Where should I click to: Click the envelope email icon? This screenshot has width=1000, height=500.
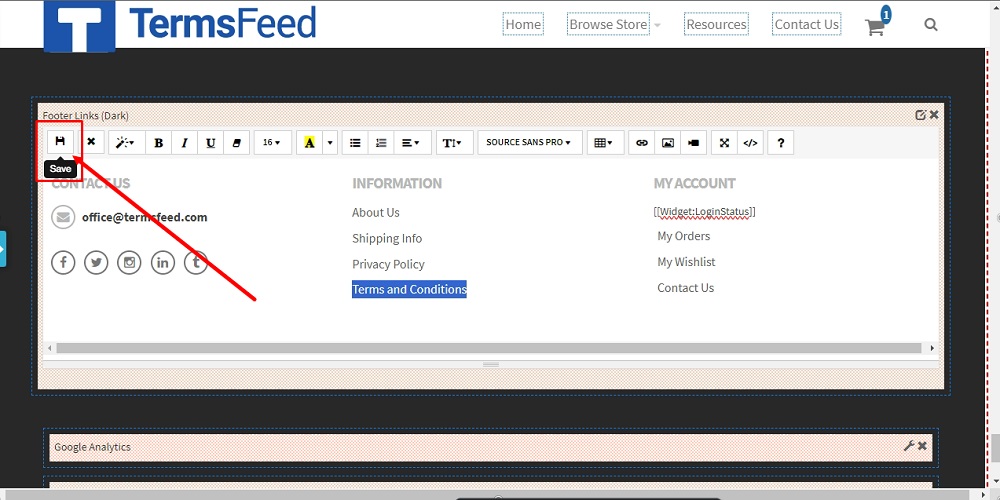click(63, 217)
